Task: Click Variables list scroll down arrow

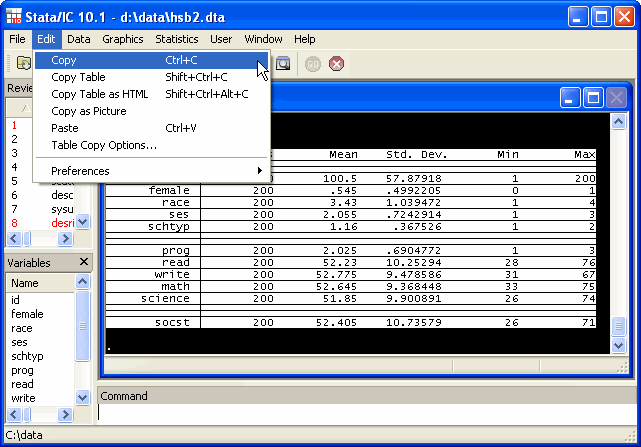Action: tap(83, 397)
